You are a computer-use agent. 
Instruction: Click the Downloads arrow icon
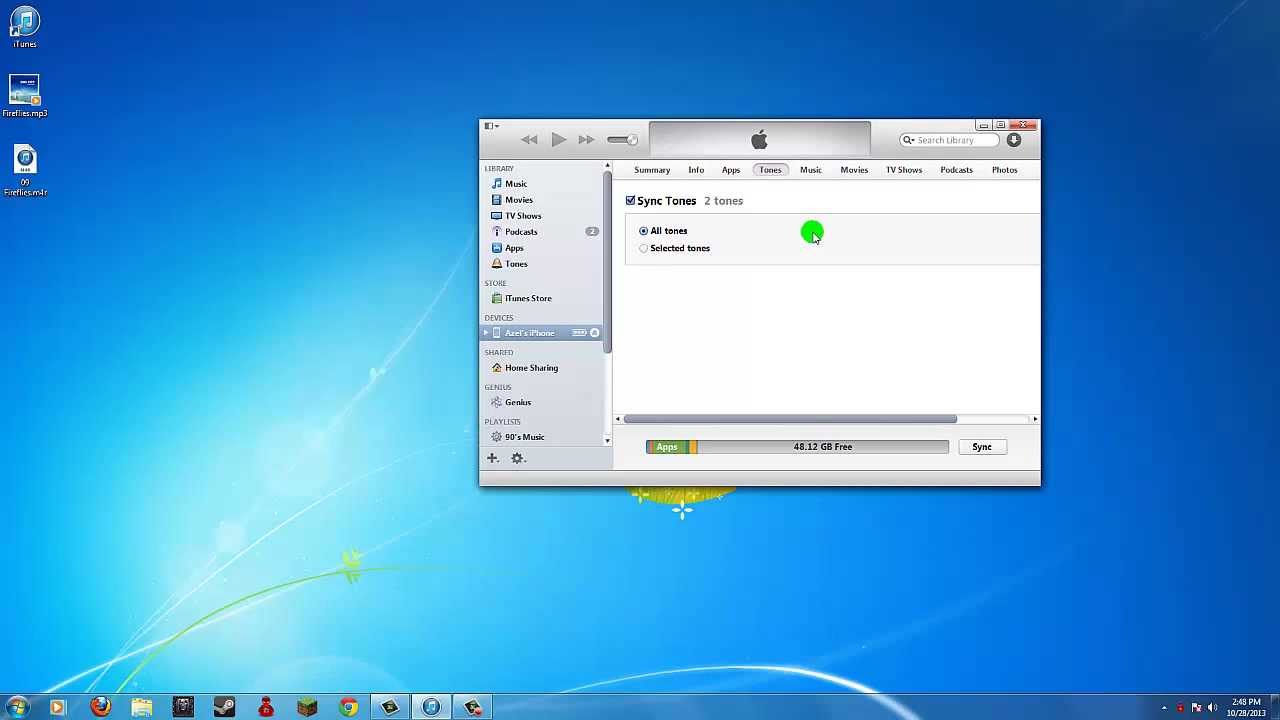(1014, 140)
